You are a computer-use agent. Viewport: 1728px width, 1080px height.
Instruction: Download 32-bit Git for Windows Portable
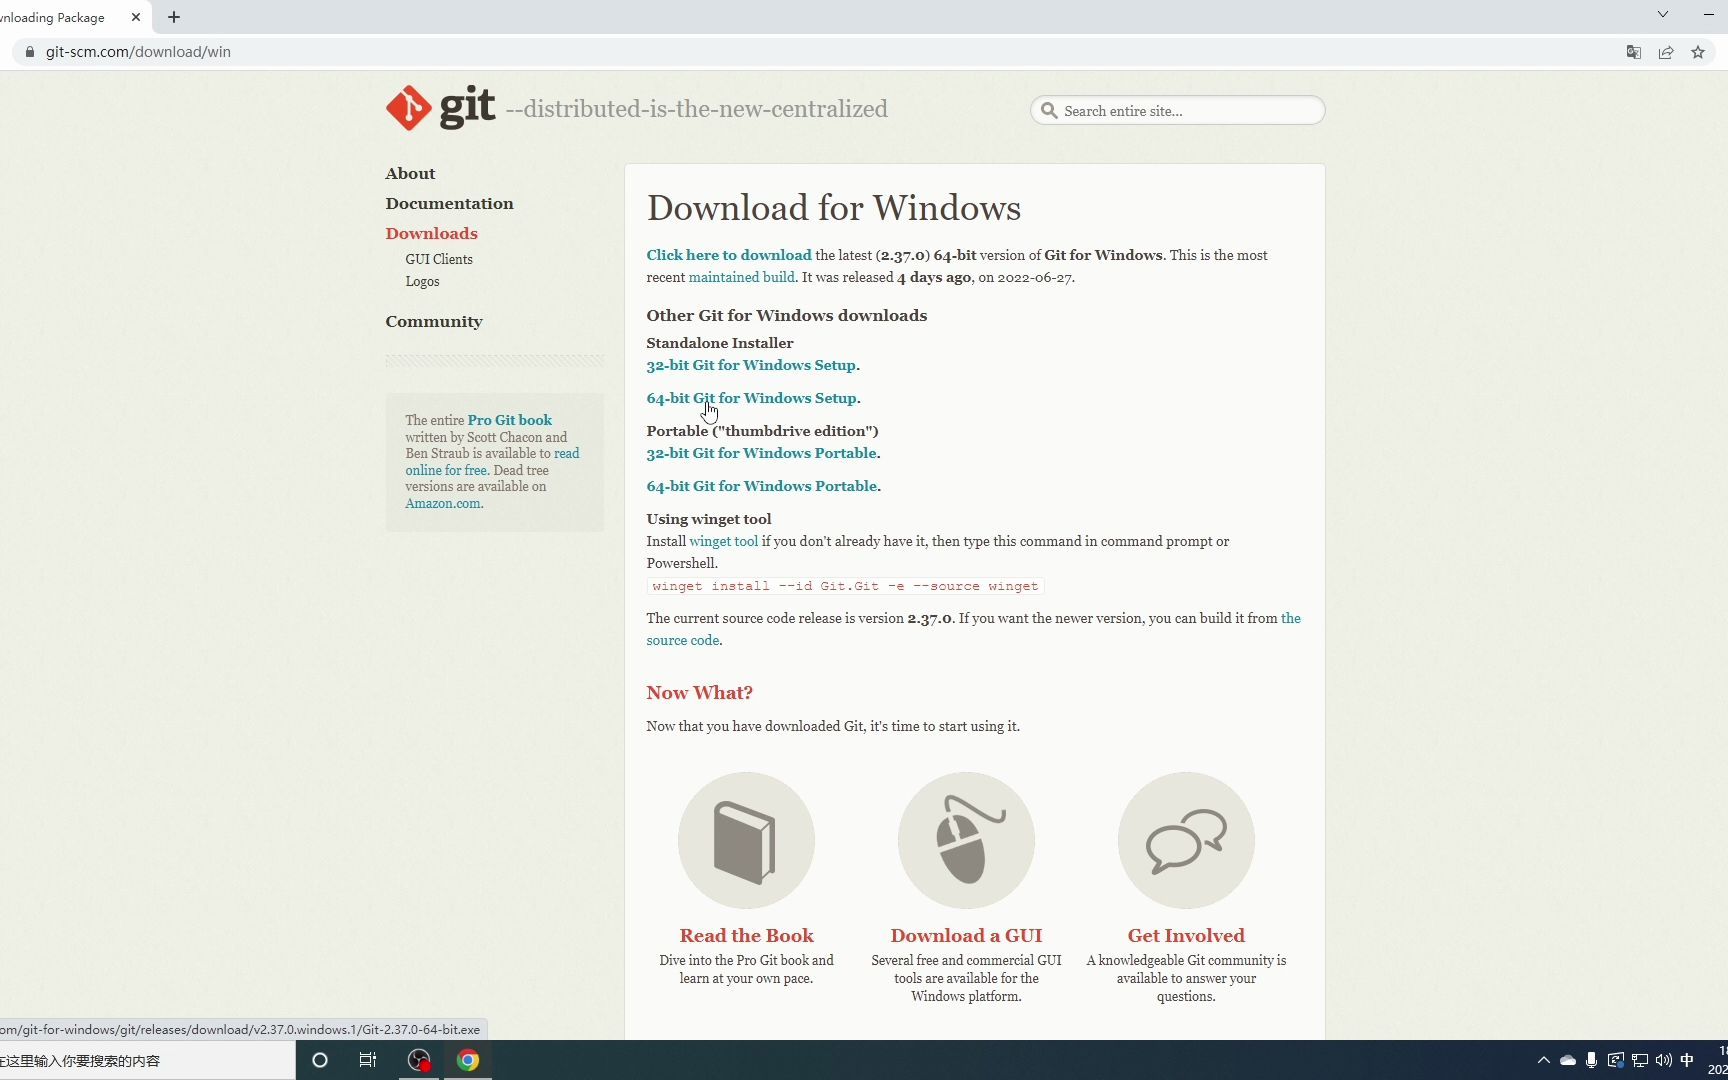762,453
